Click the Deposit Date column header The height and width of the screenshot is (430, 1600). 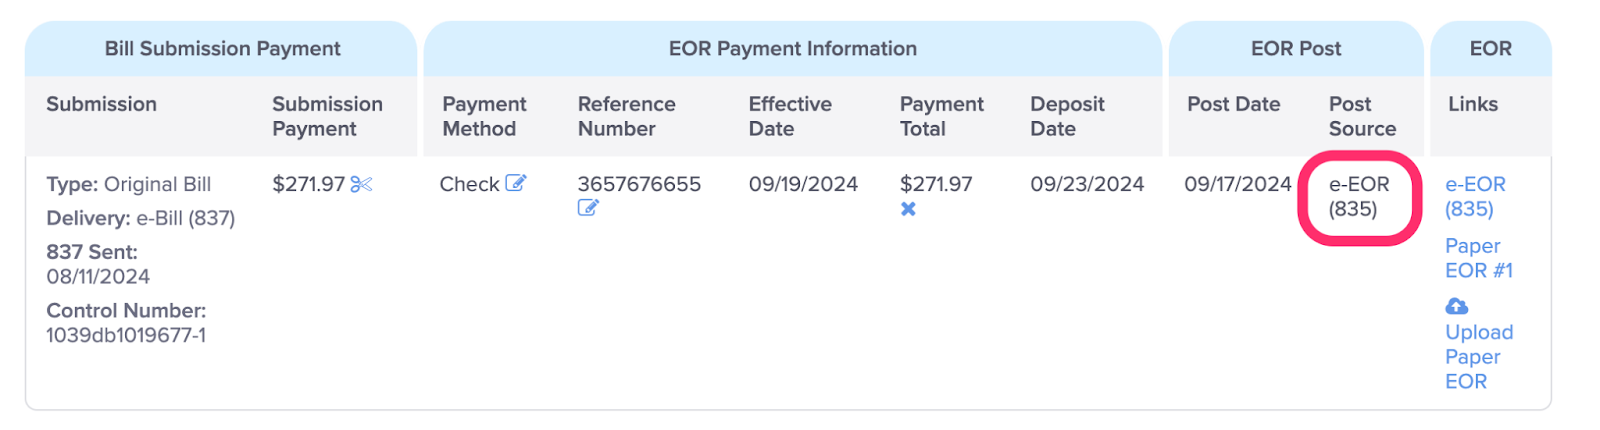click(x=1067, y=116)
